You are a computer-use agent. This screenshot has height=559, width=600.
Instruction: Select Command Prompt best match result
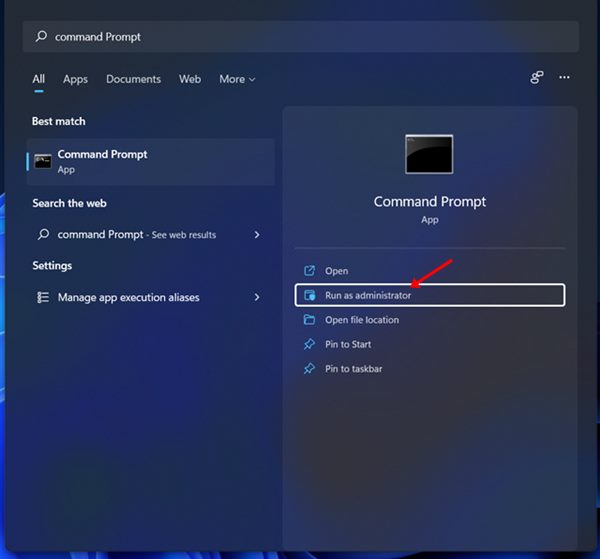pyautogui.click(x=151, y=162)
